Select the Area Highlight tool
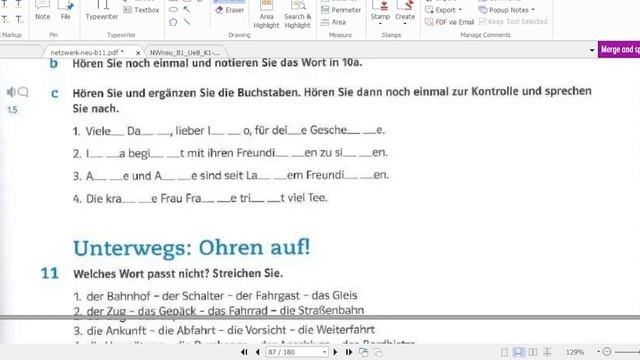This screenshot has width=640, height=360. click(x=266, y=15)
